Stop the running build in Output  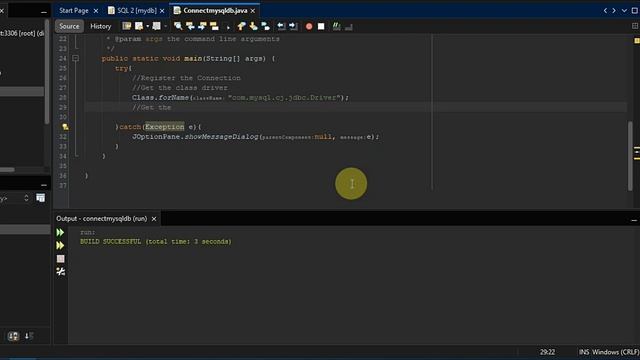click(x=60, y=259)
